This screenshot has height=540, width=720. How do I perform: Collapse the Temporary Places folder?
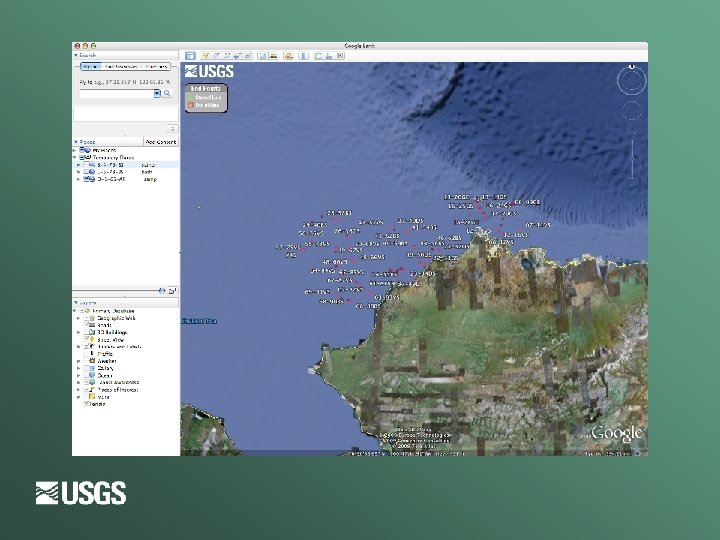pyautogui.click(x=75, y=157)
